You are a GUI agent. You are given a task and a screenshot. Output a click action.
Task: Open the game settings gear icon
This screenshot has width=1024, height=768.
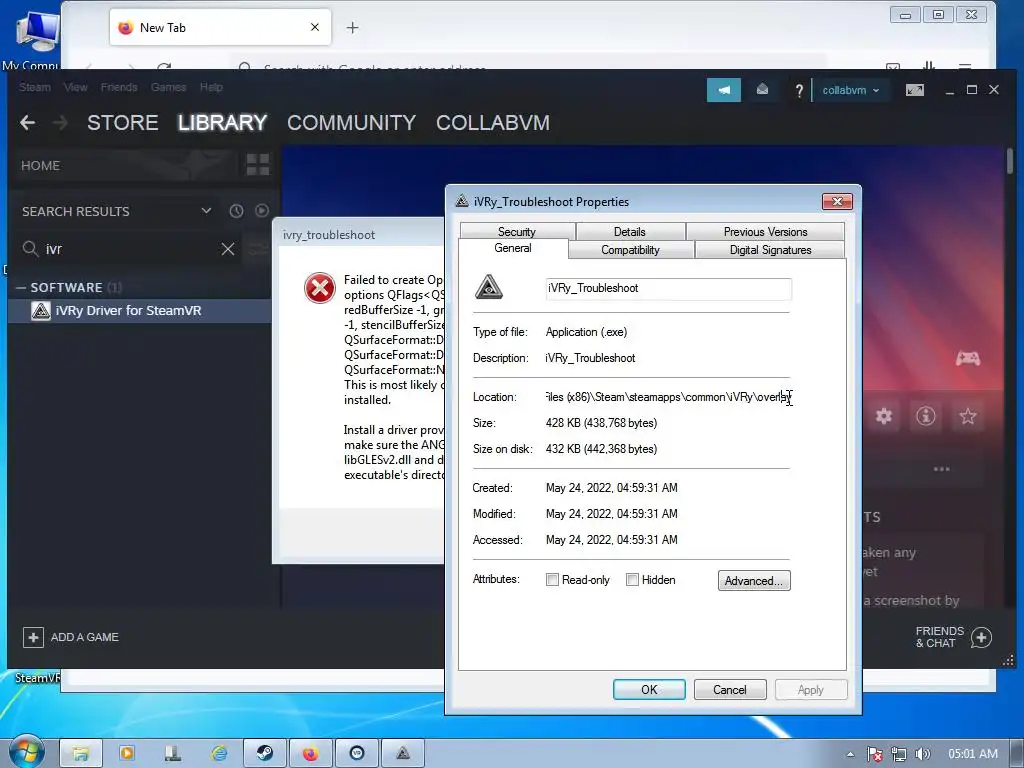[x=884, y=416]
